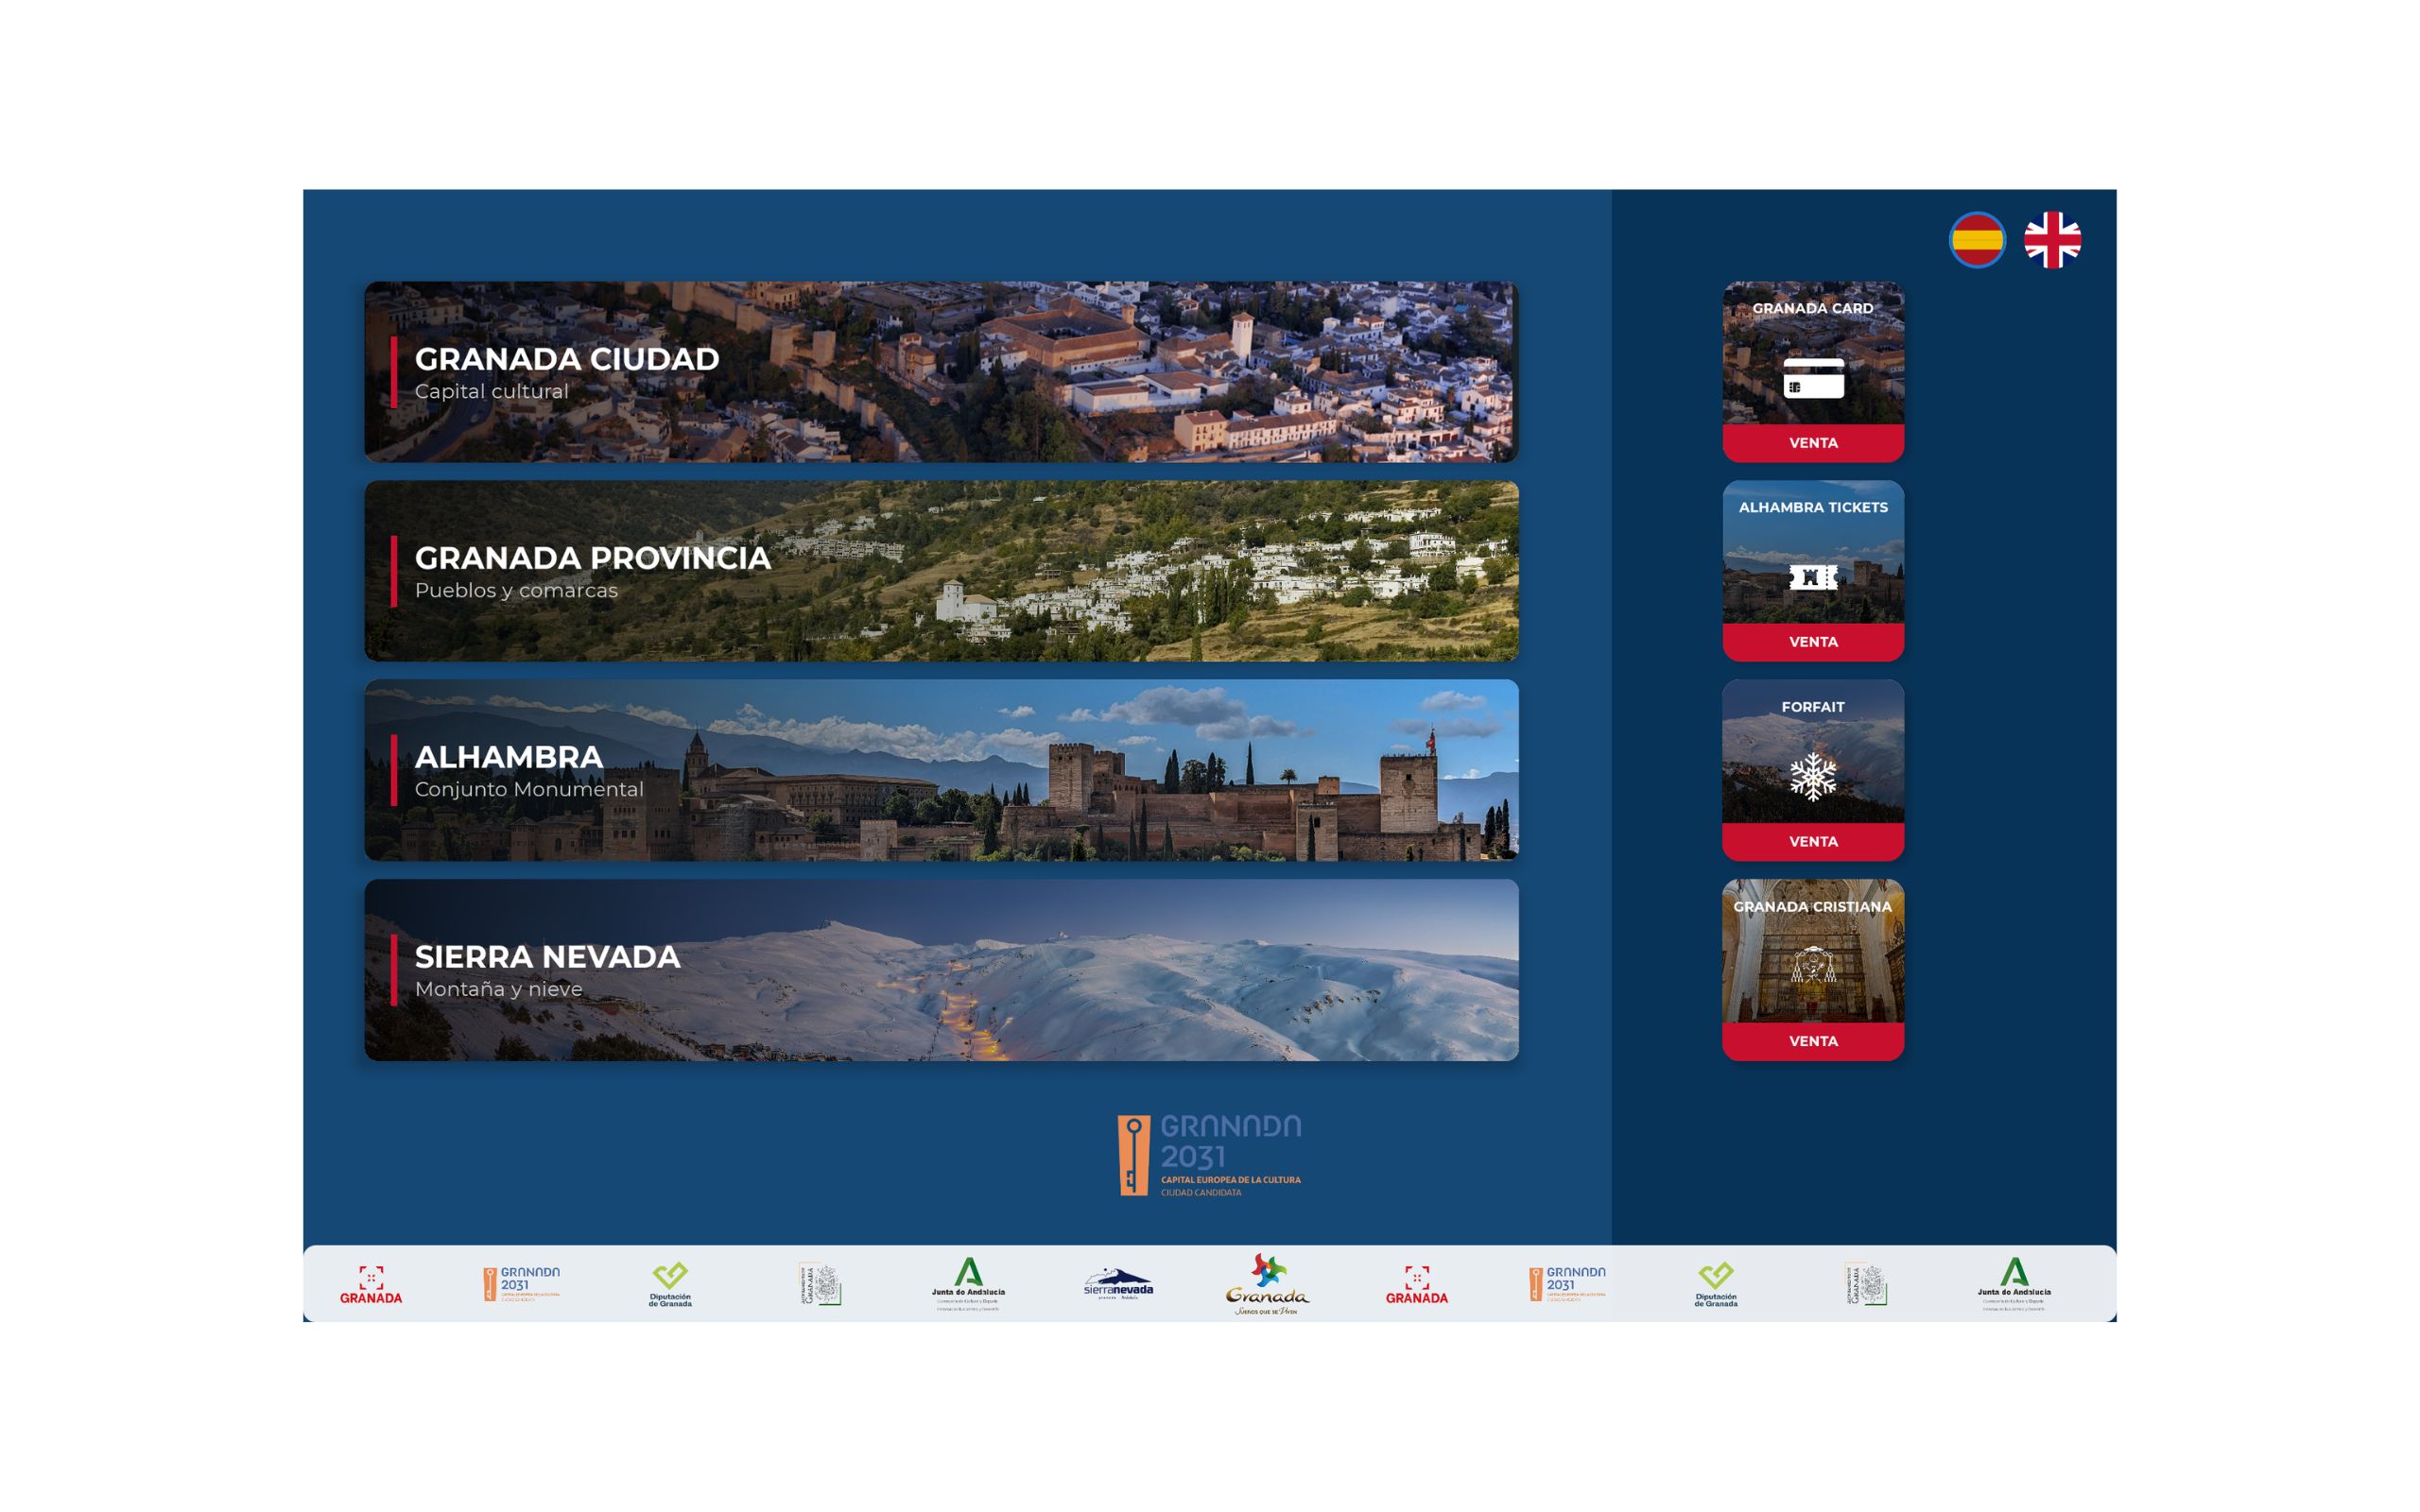Open the Granada Ciudad banner
The width and height of the screenshot is (2420, 1512).
pos(941,372)
